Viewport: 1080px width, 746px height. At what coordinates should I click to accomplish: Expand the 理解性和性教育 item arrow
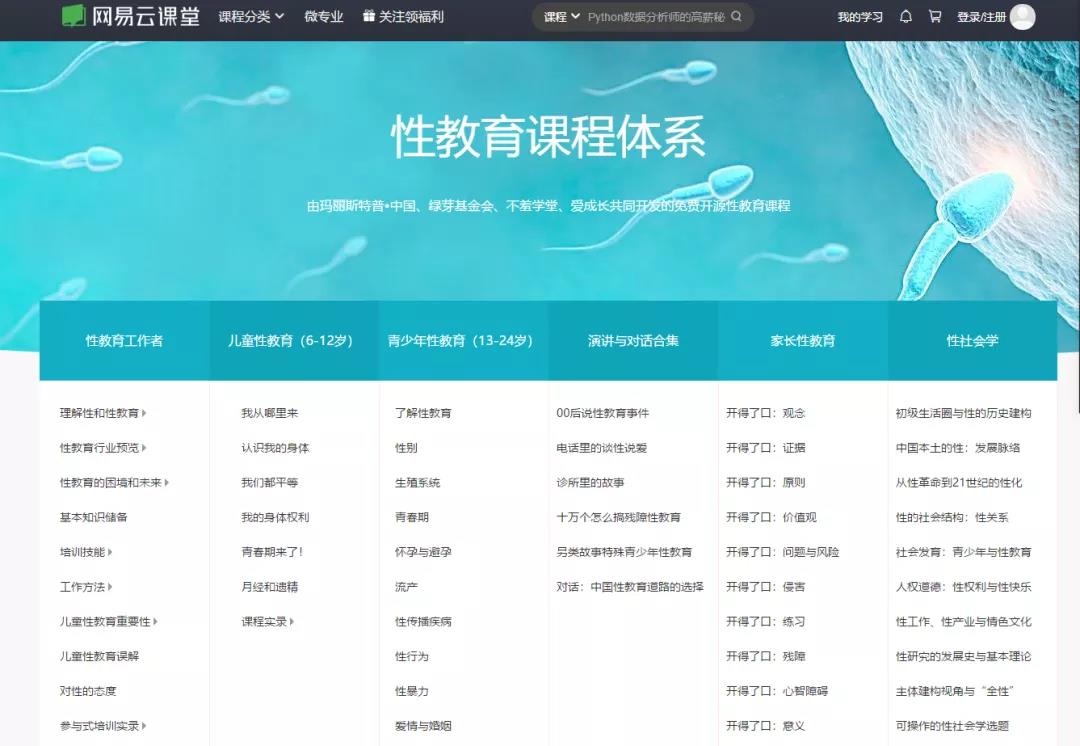point(144,413)
